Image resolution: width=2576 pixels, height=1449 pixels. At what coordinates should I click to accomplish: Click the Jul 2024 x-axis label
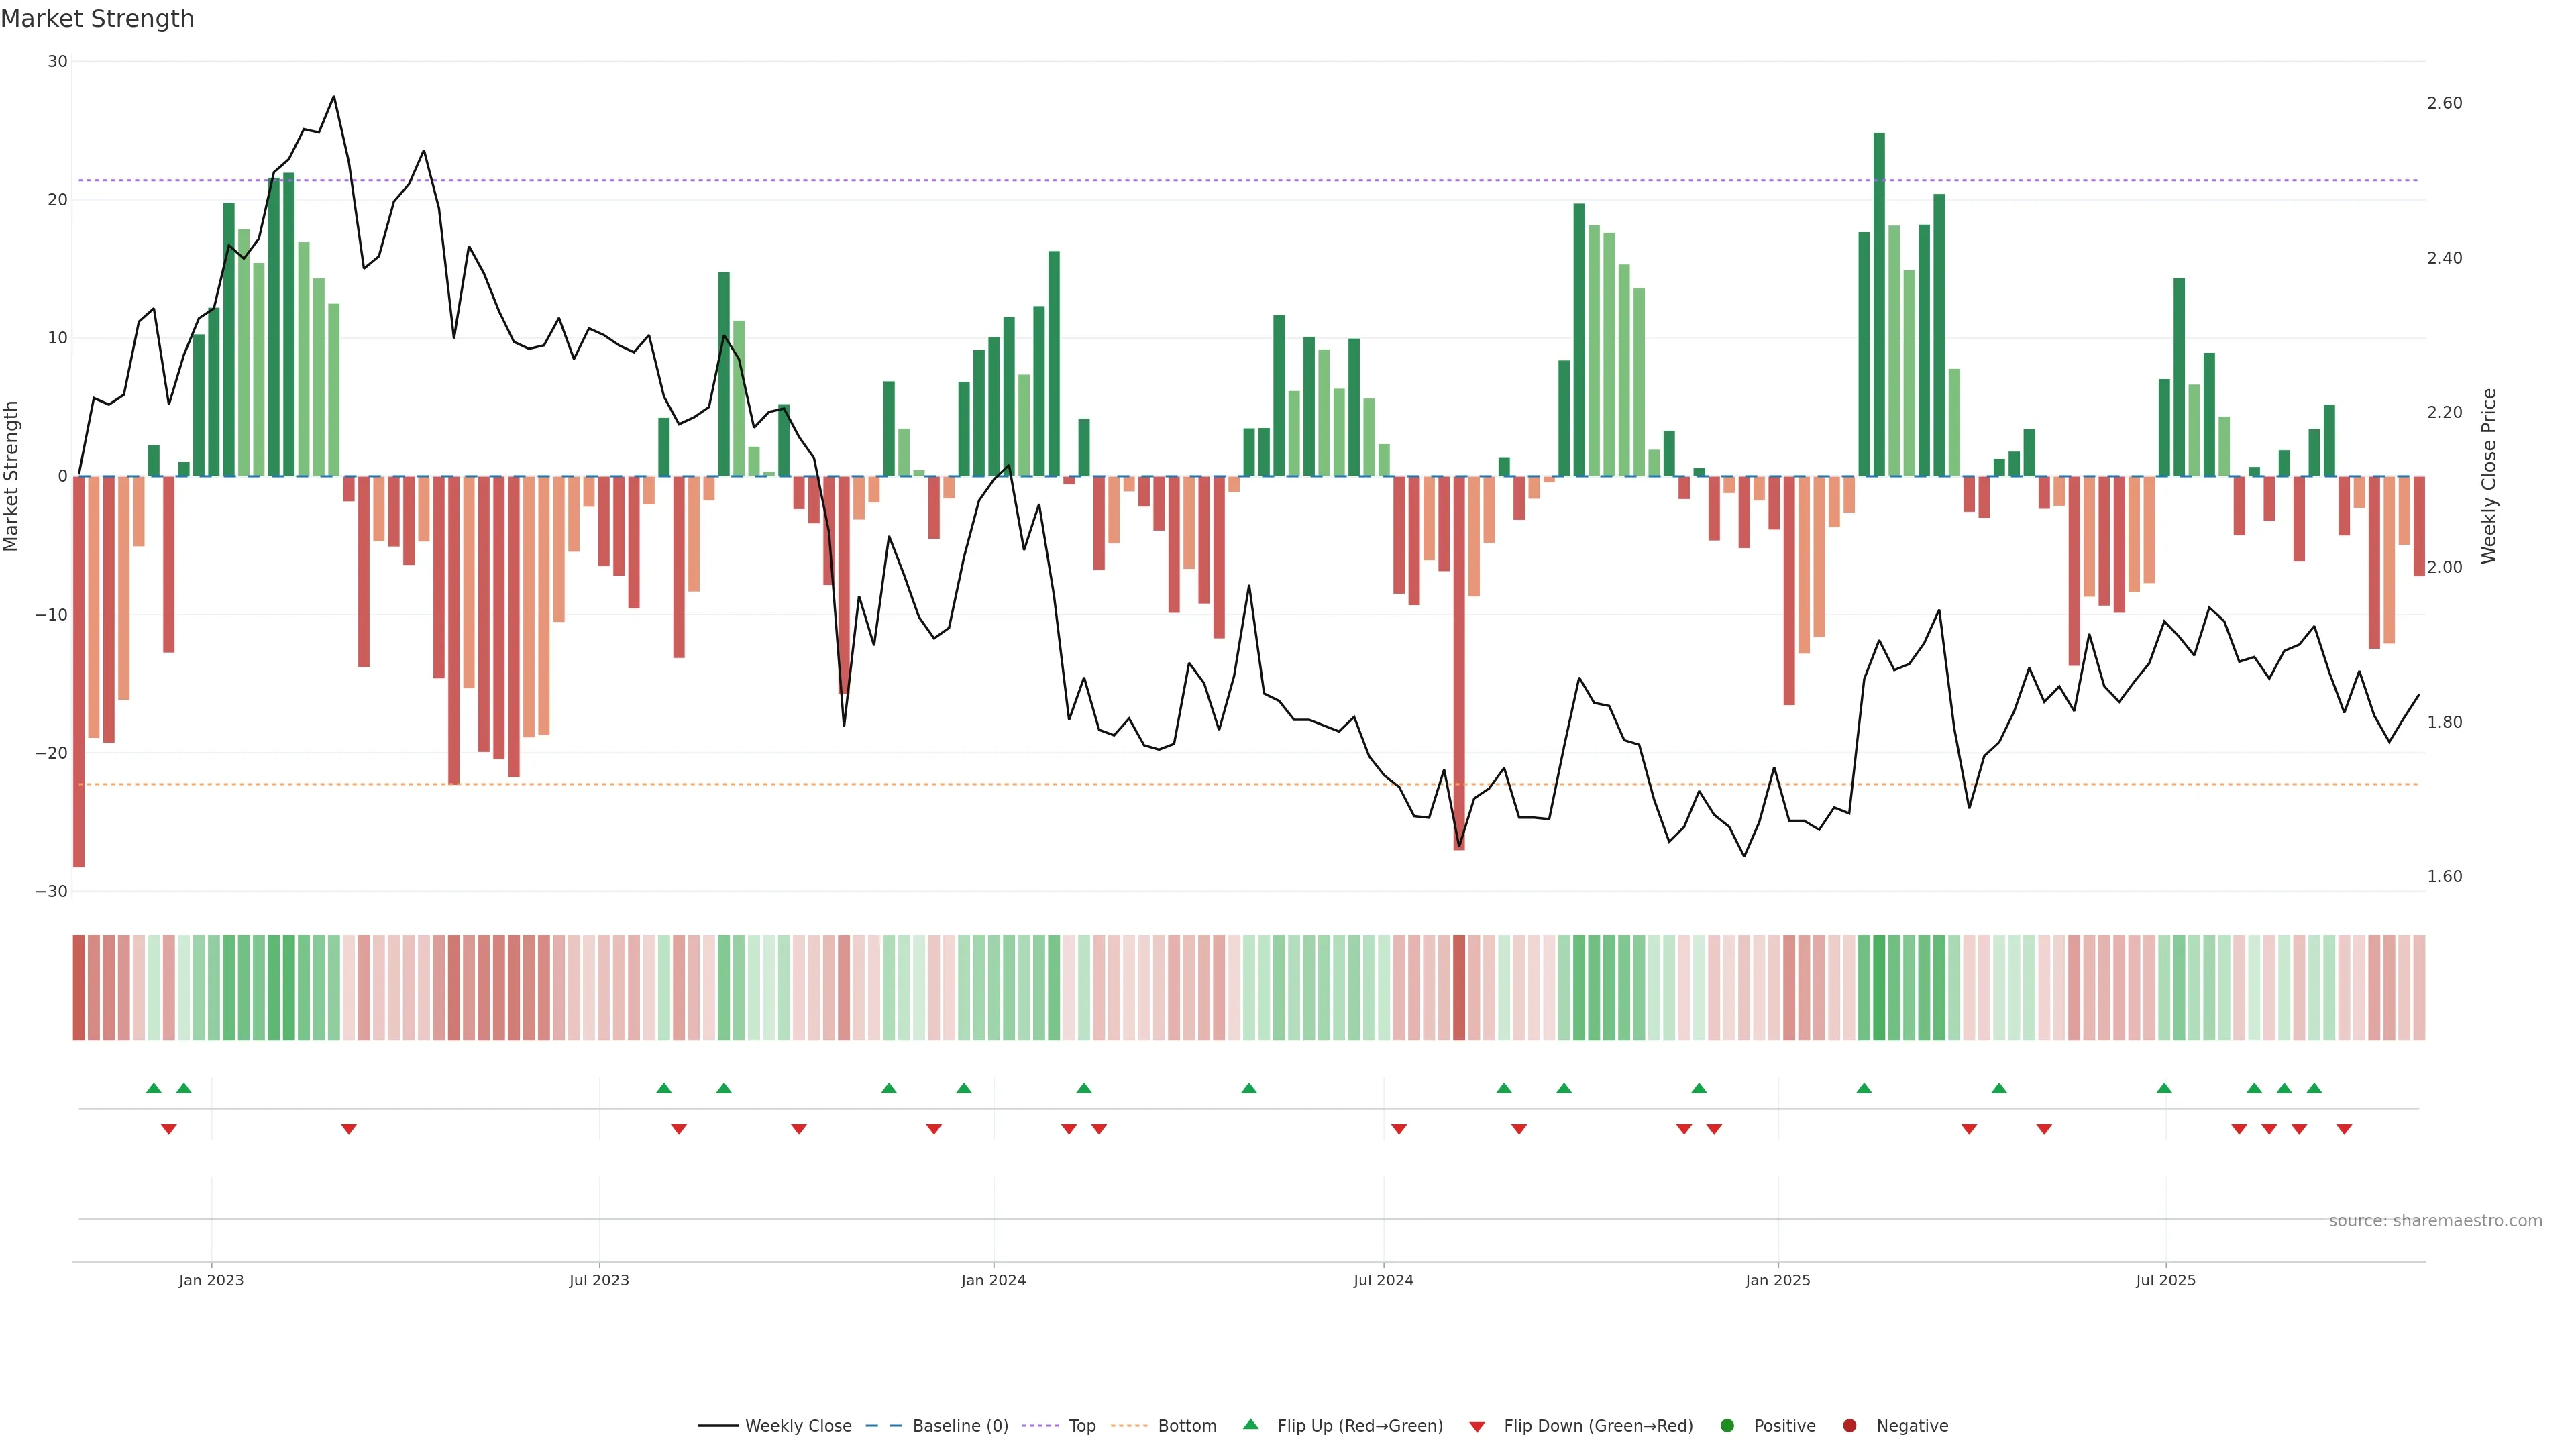click(x=1383, y=1280)
